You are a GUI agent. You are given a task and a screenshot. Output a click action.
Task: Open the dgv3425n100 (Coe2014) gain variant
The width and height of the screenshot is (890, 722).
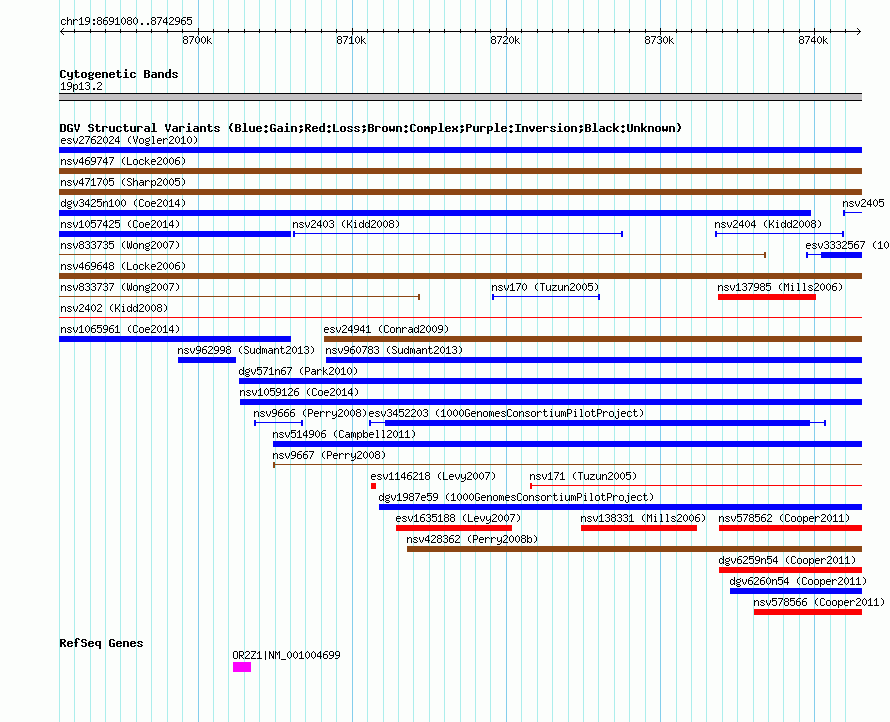tap(435, 213)
